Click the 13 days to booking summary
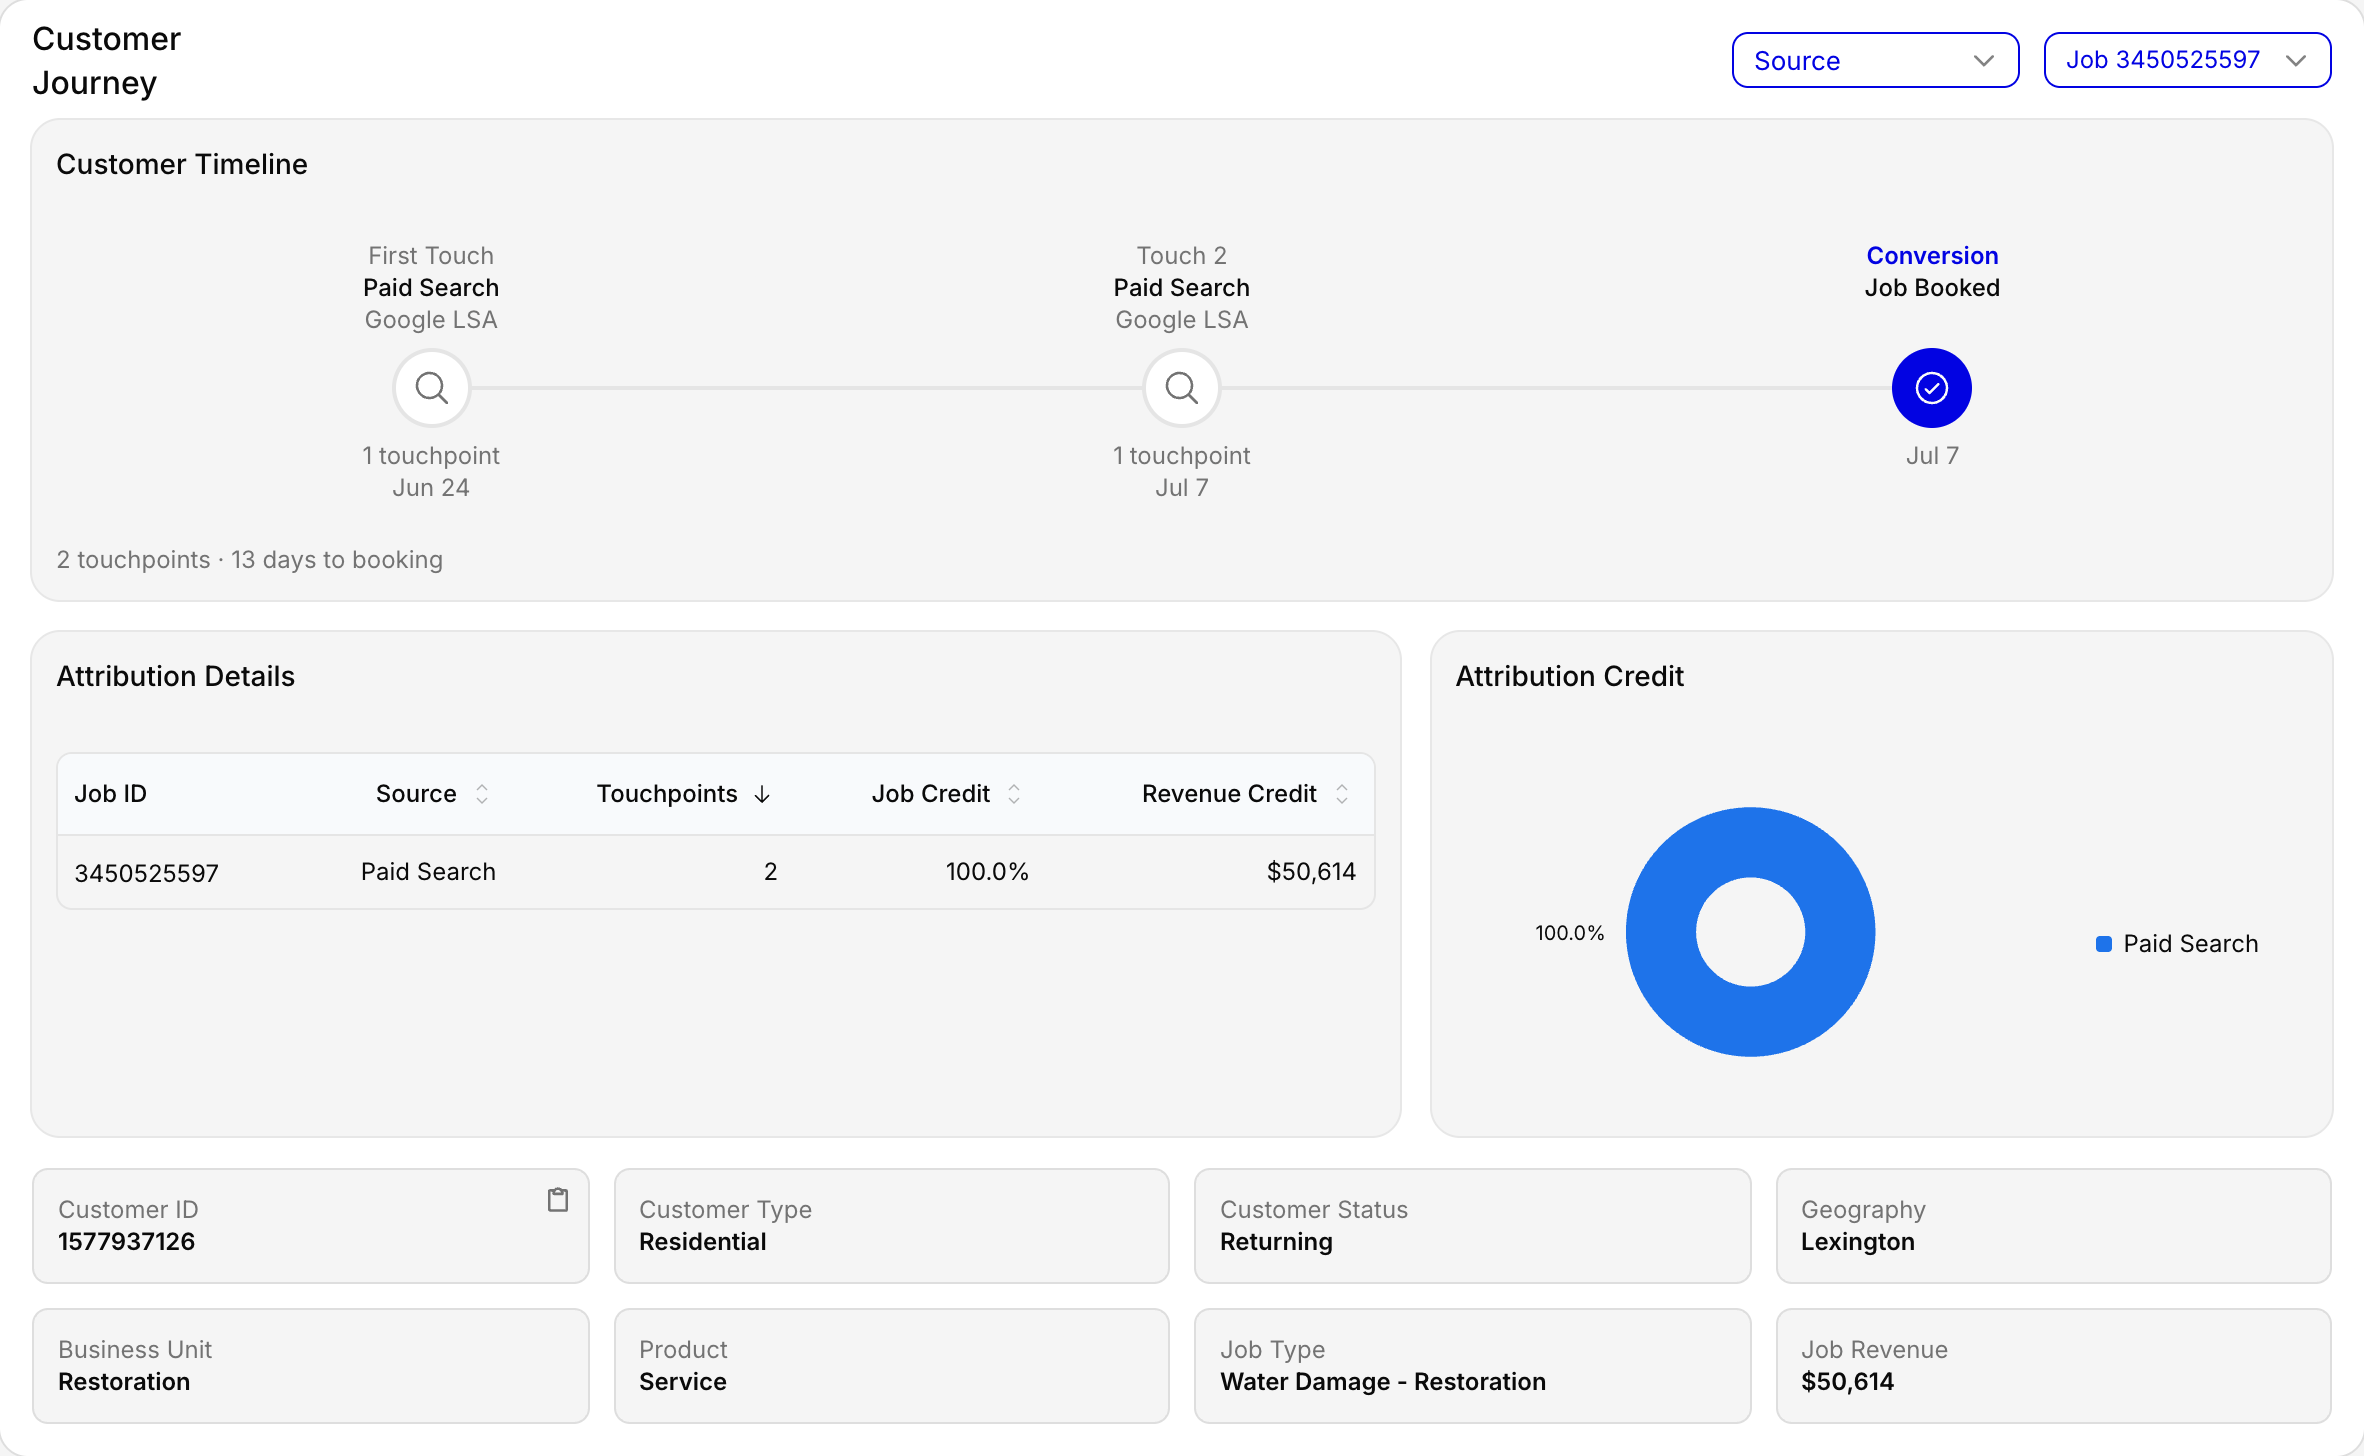The image size is (2364, 1456). [x=337, y=560]
